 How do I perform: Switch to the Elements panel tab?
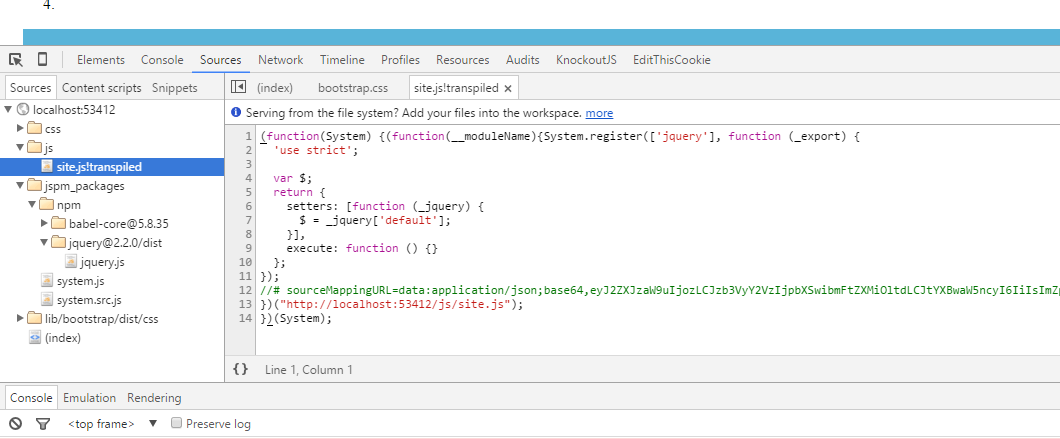click(x=101, y=60)
